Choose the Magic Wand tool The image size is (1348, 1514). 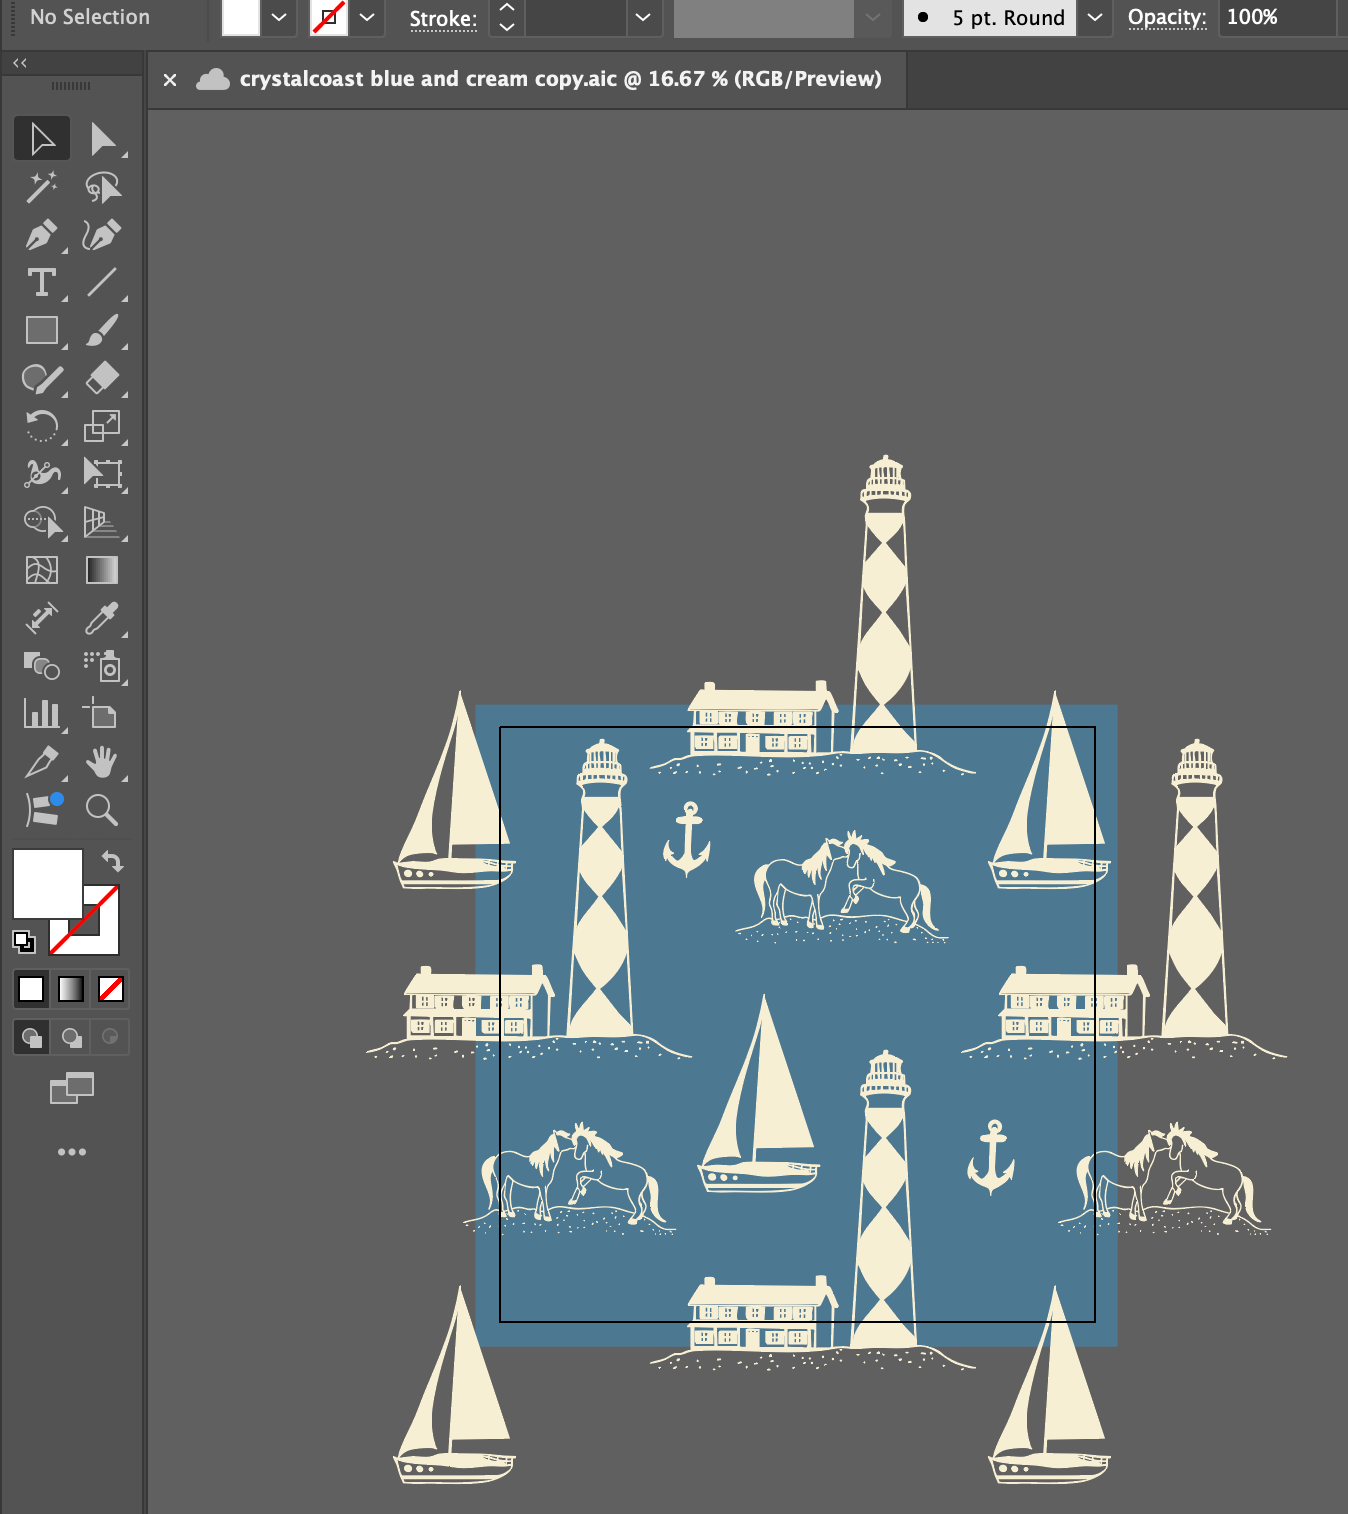pyautogui.click(x=41, y=187)
